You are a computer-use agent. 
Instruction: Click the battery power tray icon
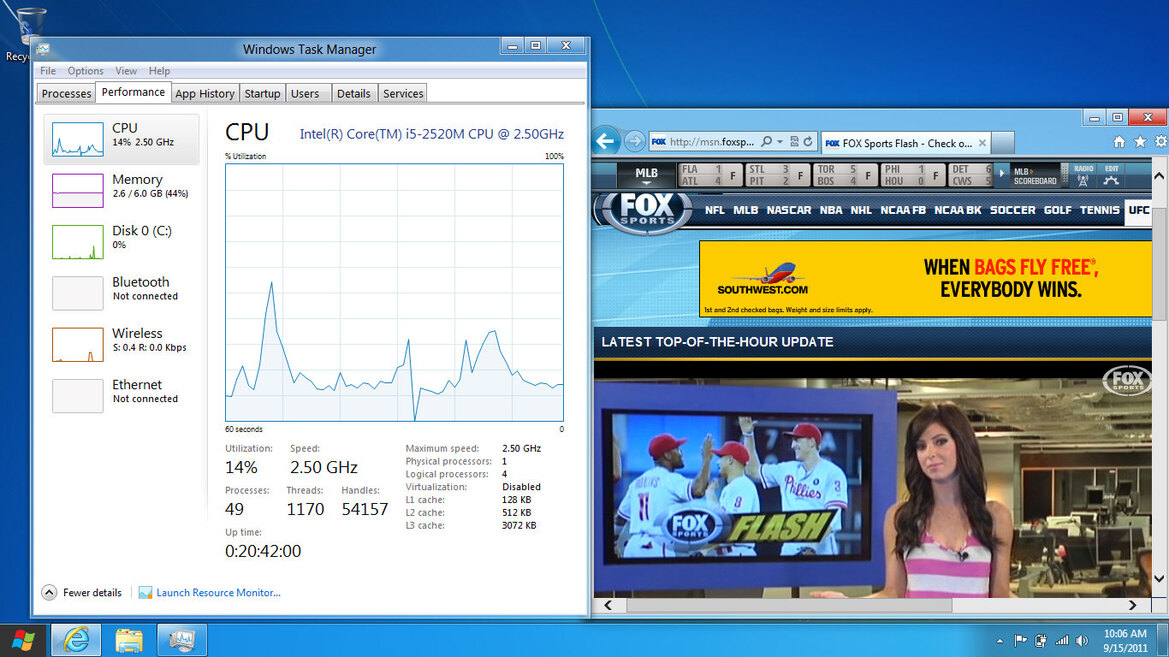pos(1041,641)
